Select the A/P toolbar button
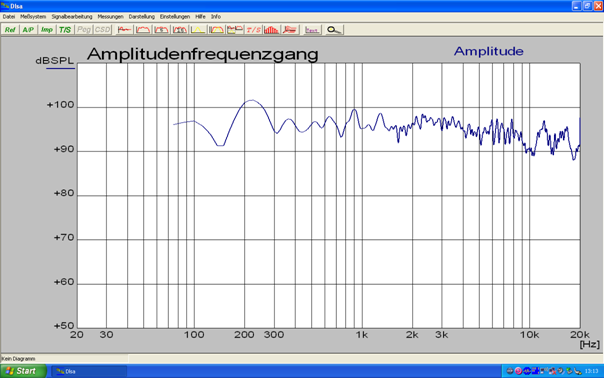The image size is (605, 379). point(28,30)
